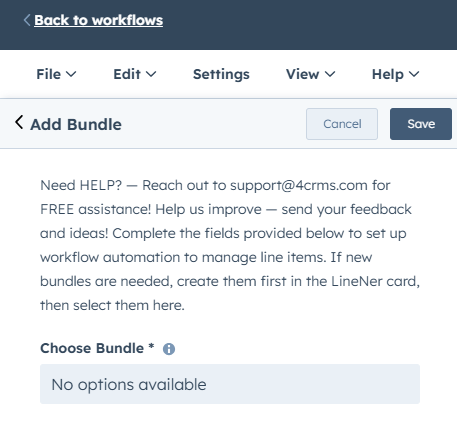
Task: Open the Settings menu item
Action: click(x=221, y=74)
